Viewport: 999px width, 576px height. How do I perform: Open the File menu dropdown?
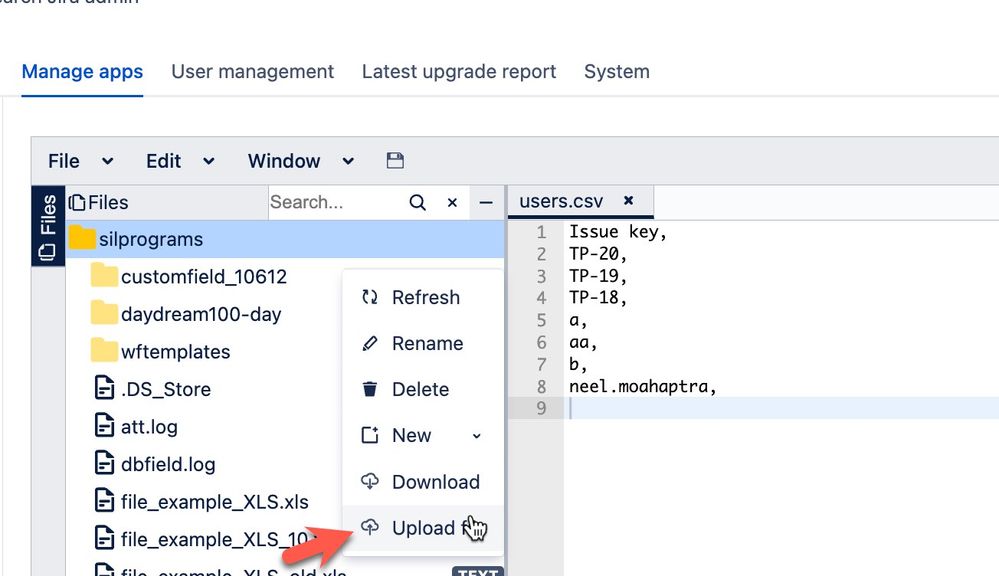click(x=80, y=161)
